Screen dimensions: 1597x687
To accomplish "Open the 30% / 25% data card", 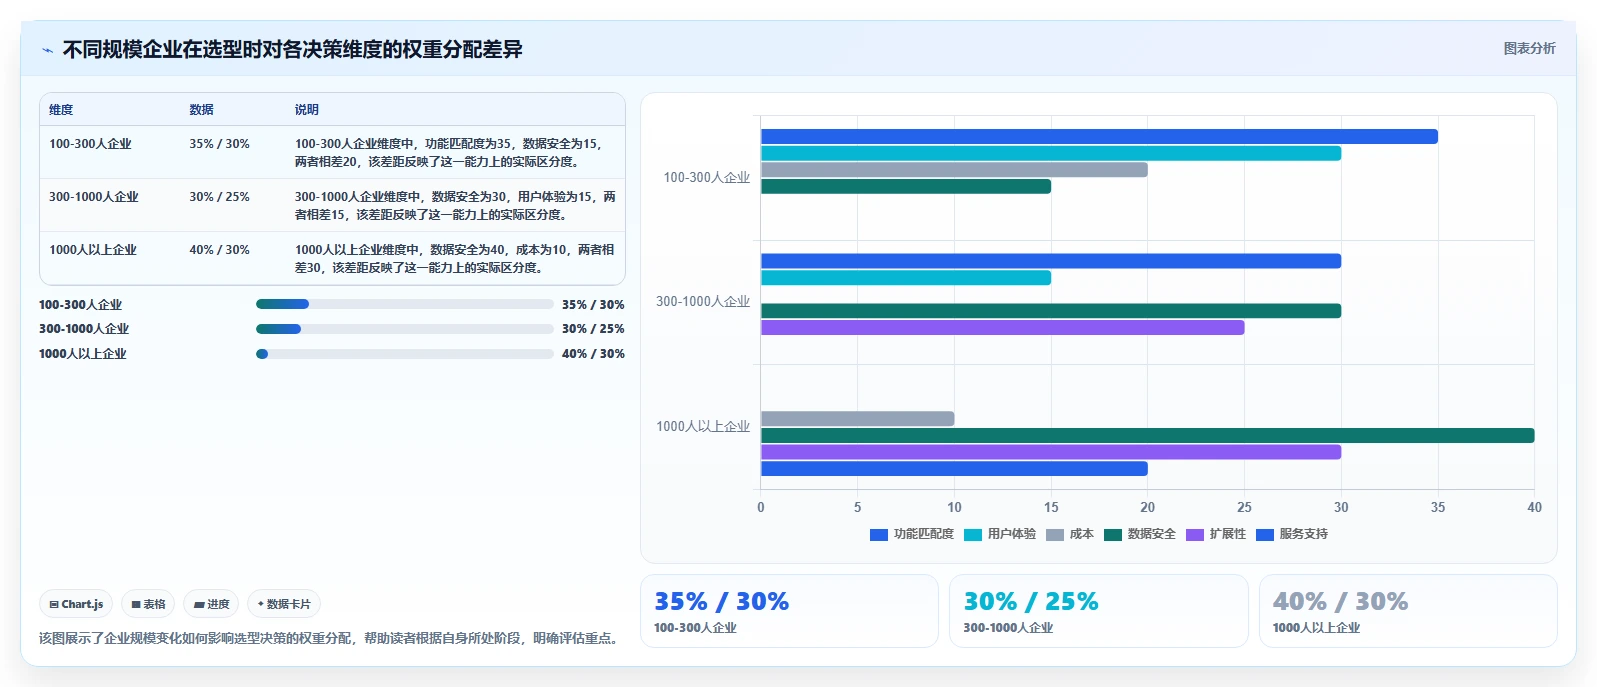I will (1099, 611).
